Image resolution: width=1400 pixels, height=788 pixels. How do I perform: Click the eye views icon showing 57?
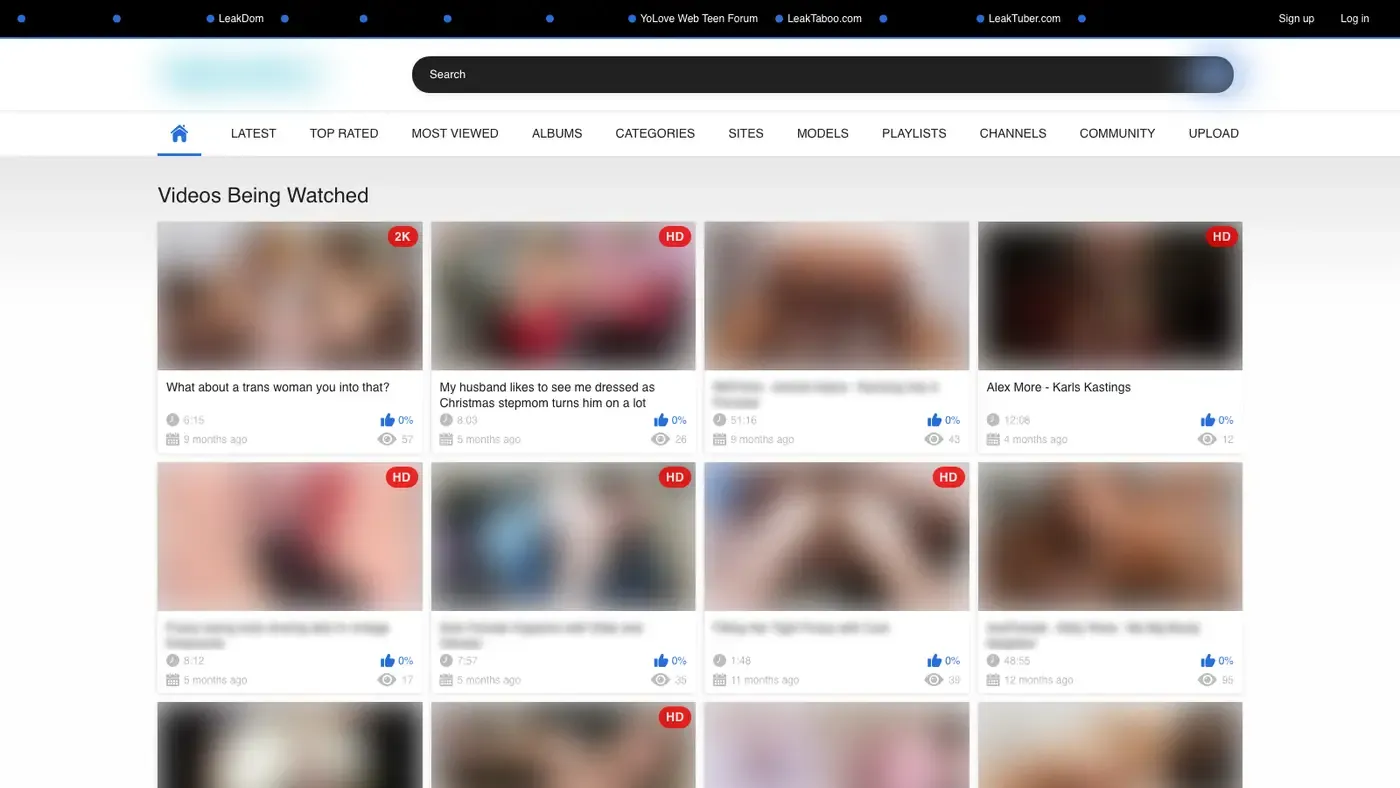387,439
